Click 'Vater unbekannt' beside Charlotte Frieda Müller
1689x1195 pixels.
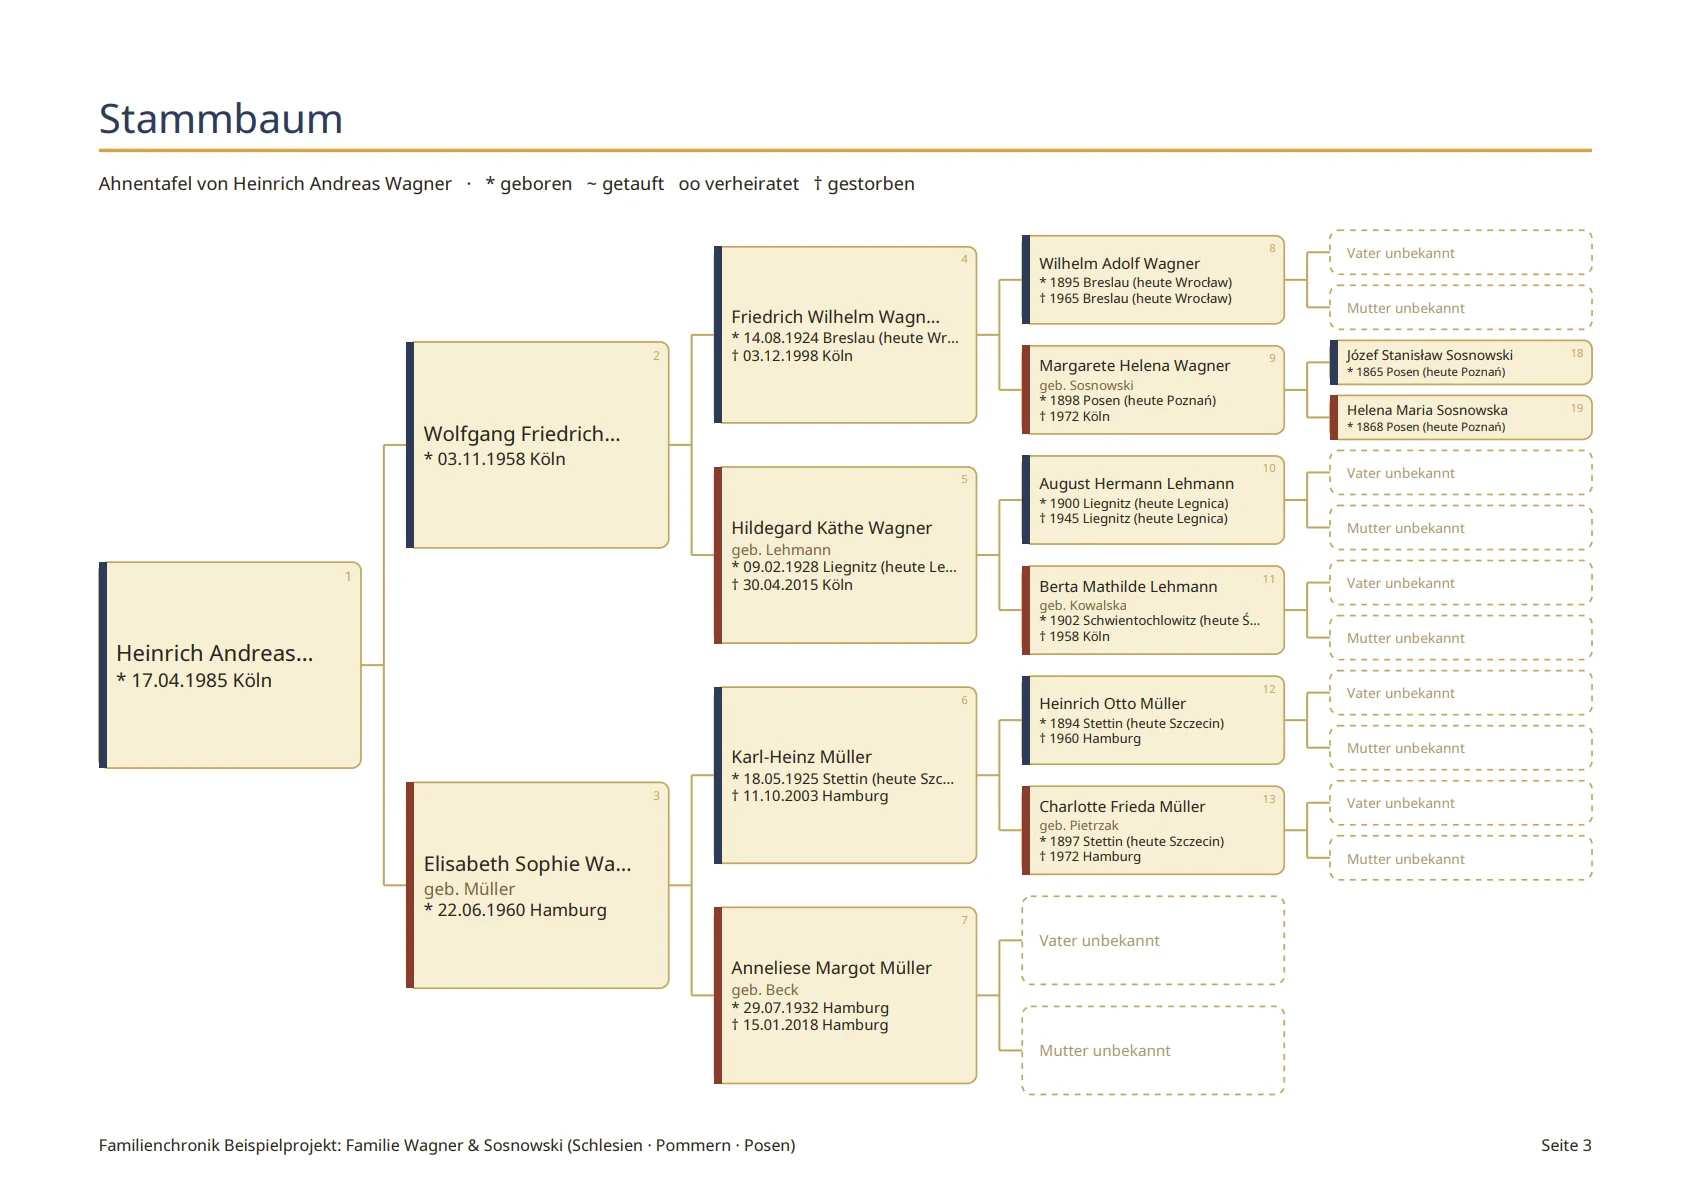(1461, 802)
